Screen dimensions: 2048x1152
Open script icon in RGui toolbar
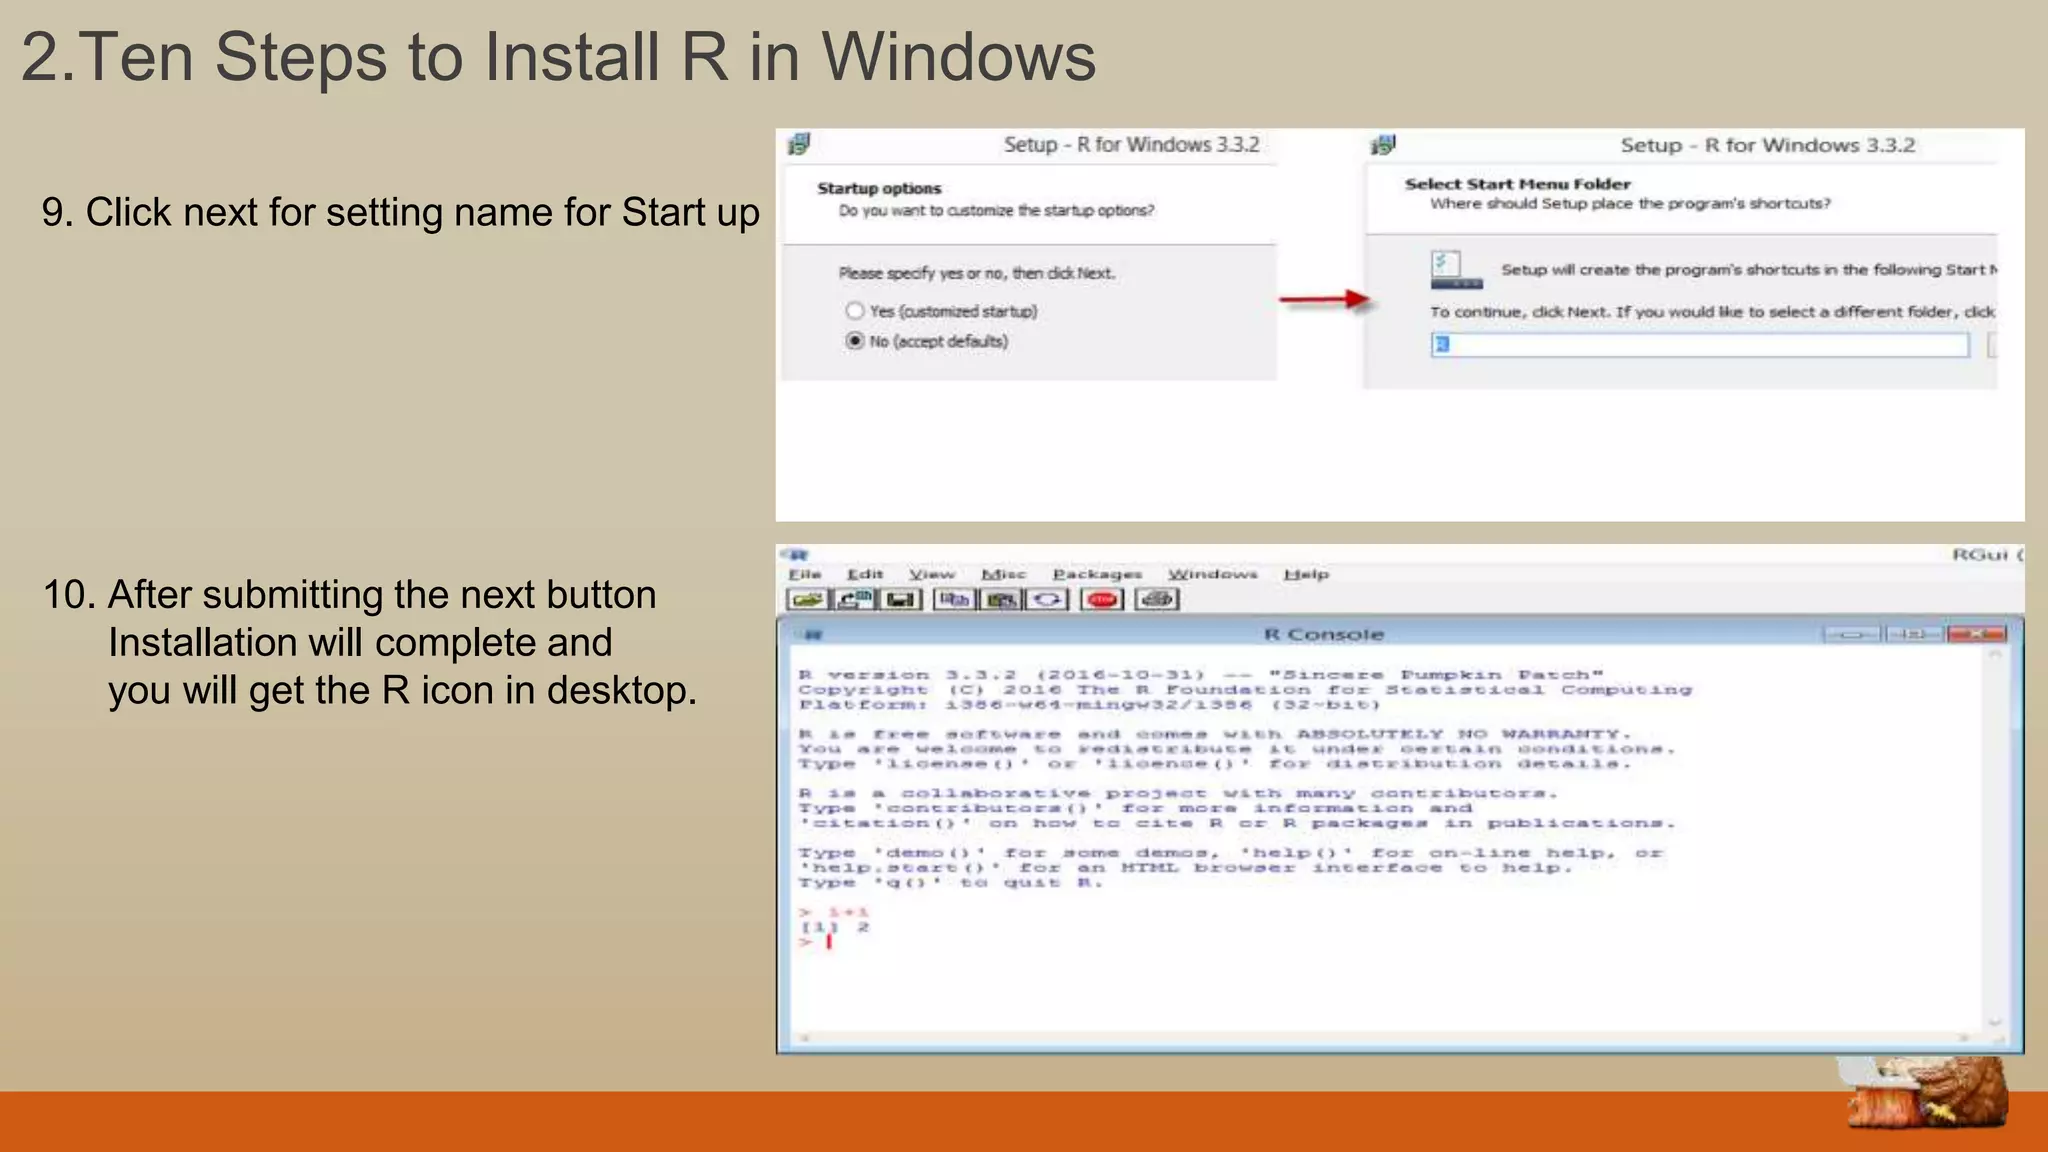click(x=808, y=599)
